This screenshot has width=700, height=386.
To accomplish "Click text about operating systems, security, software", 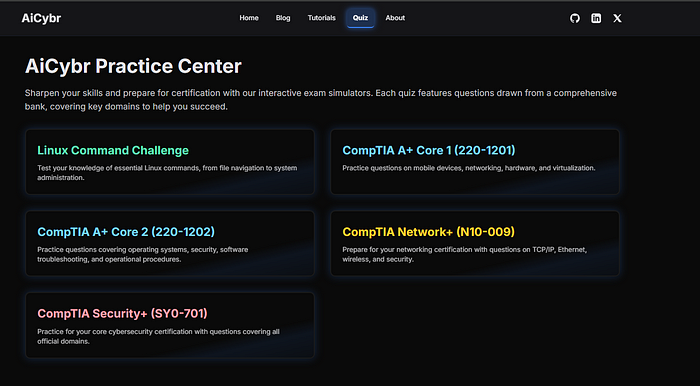I will pyautogui.click(x=142, y=254).
